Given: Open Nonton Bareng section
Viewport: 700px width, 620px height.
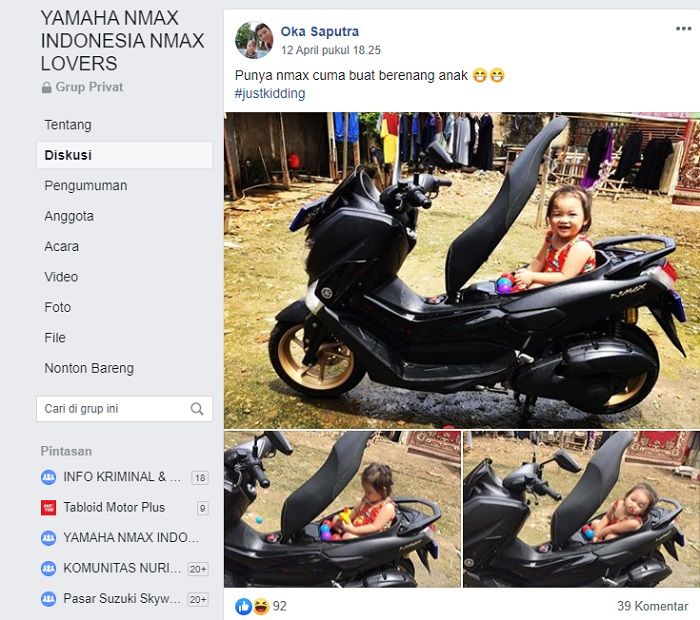Looking at the screenshot, I should point(89,368).
